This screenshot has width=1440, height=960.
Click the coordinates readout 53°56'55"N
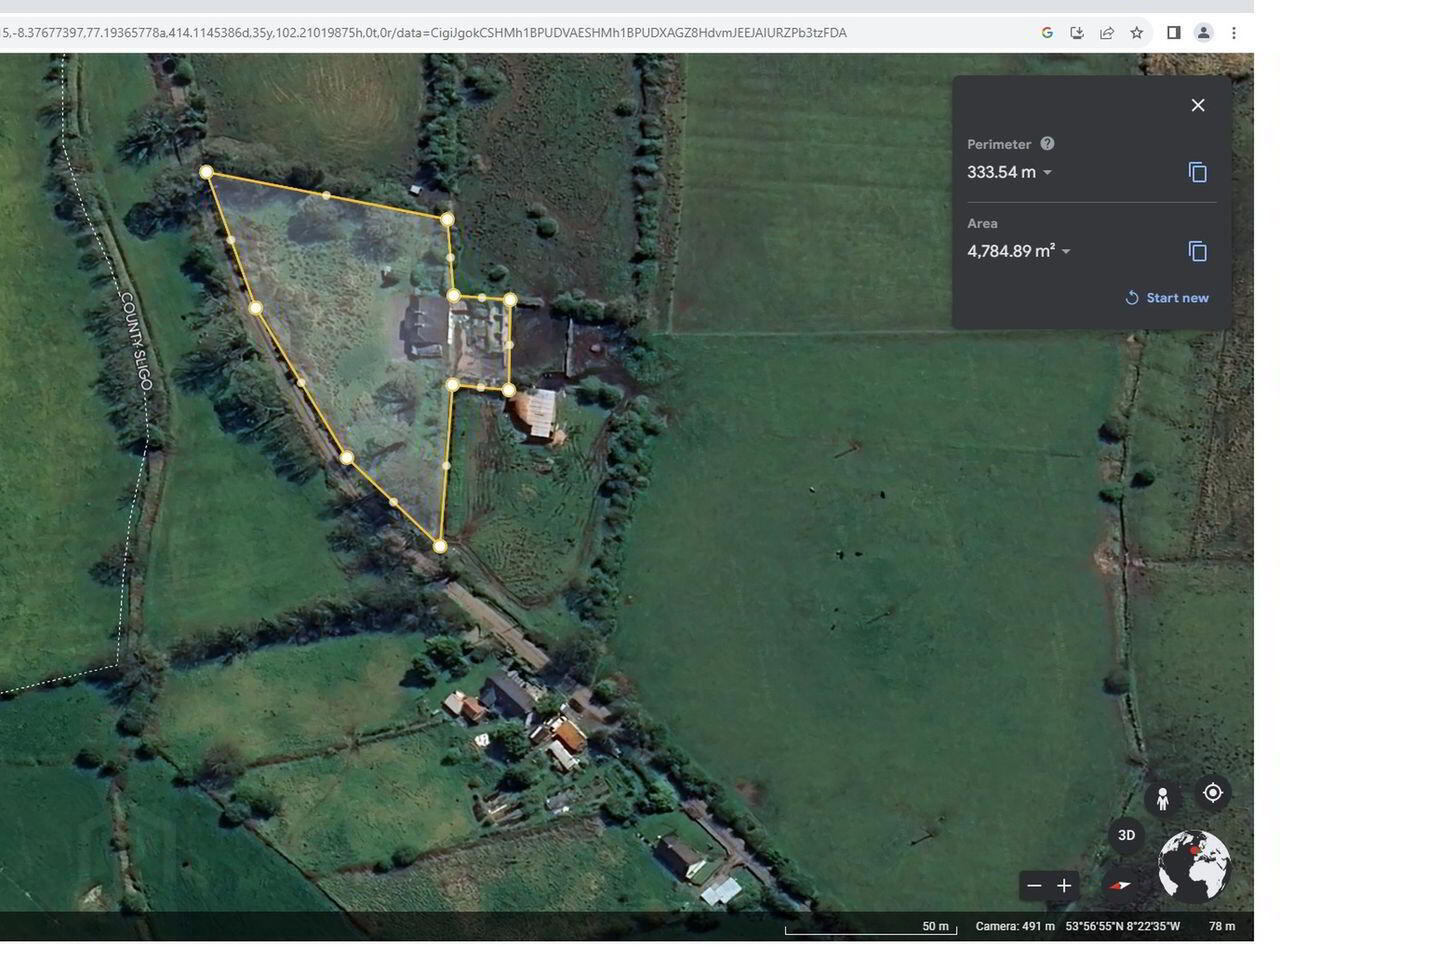pyautogui.click(x=1122, y=927)
